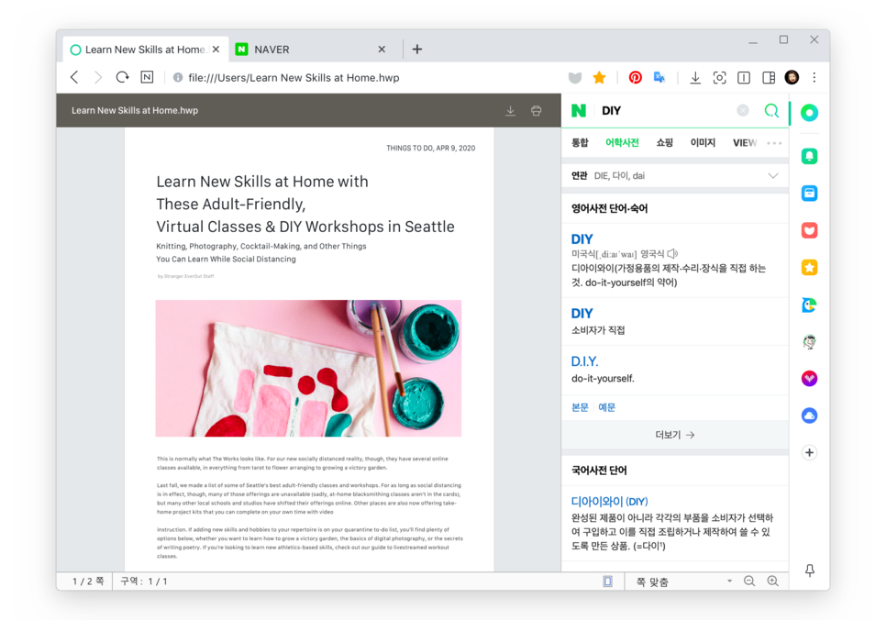Select the 쇼핑 tab

(664, 143)
